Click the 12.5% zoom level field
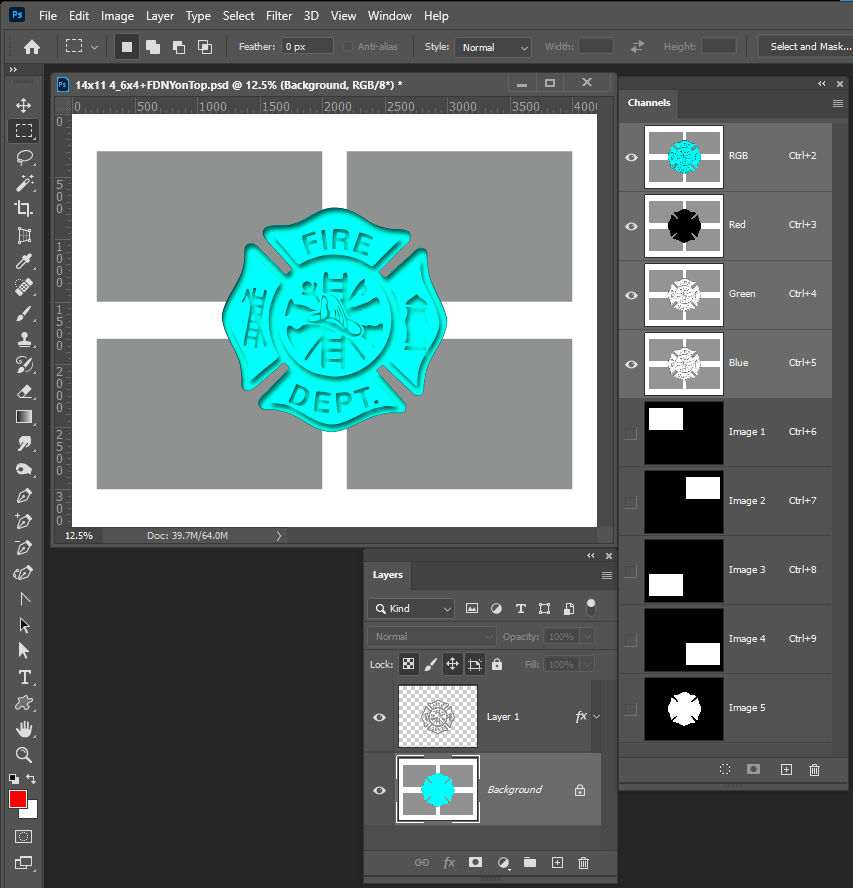The width and height of the screenshot is (853, 888). pyautogui.click(x=79, y=535)
